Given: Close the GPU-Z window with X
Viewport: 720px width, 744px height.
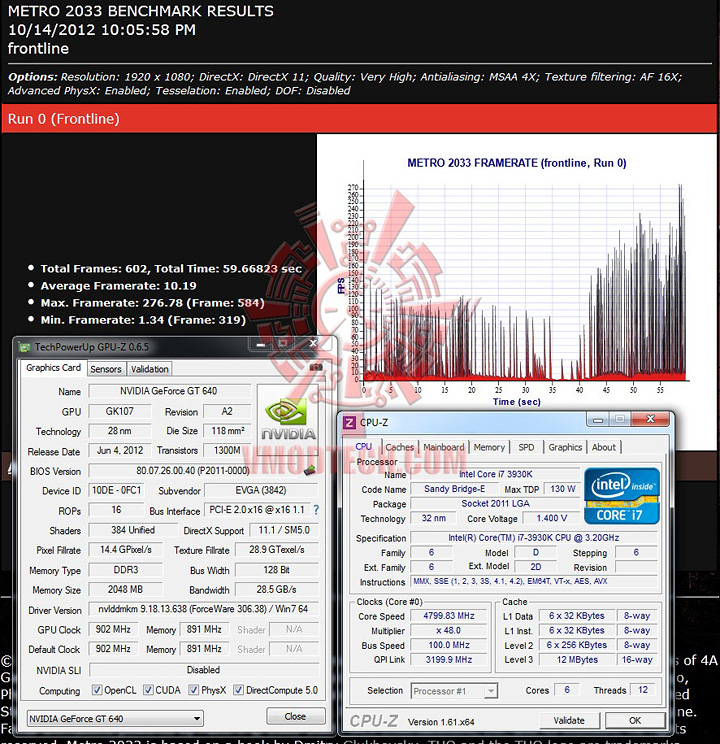Looking at the screenshot, I should [313, 343].
